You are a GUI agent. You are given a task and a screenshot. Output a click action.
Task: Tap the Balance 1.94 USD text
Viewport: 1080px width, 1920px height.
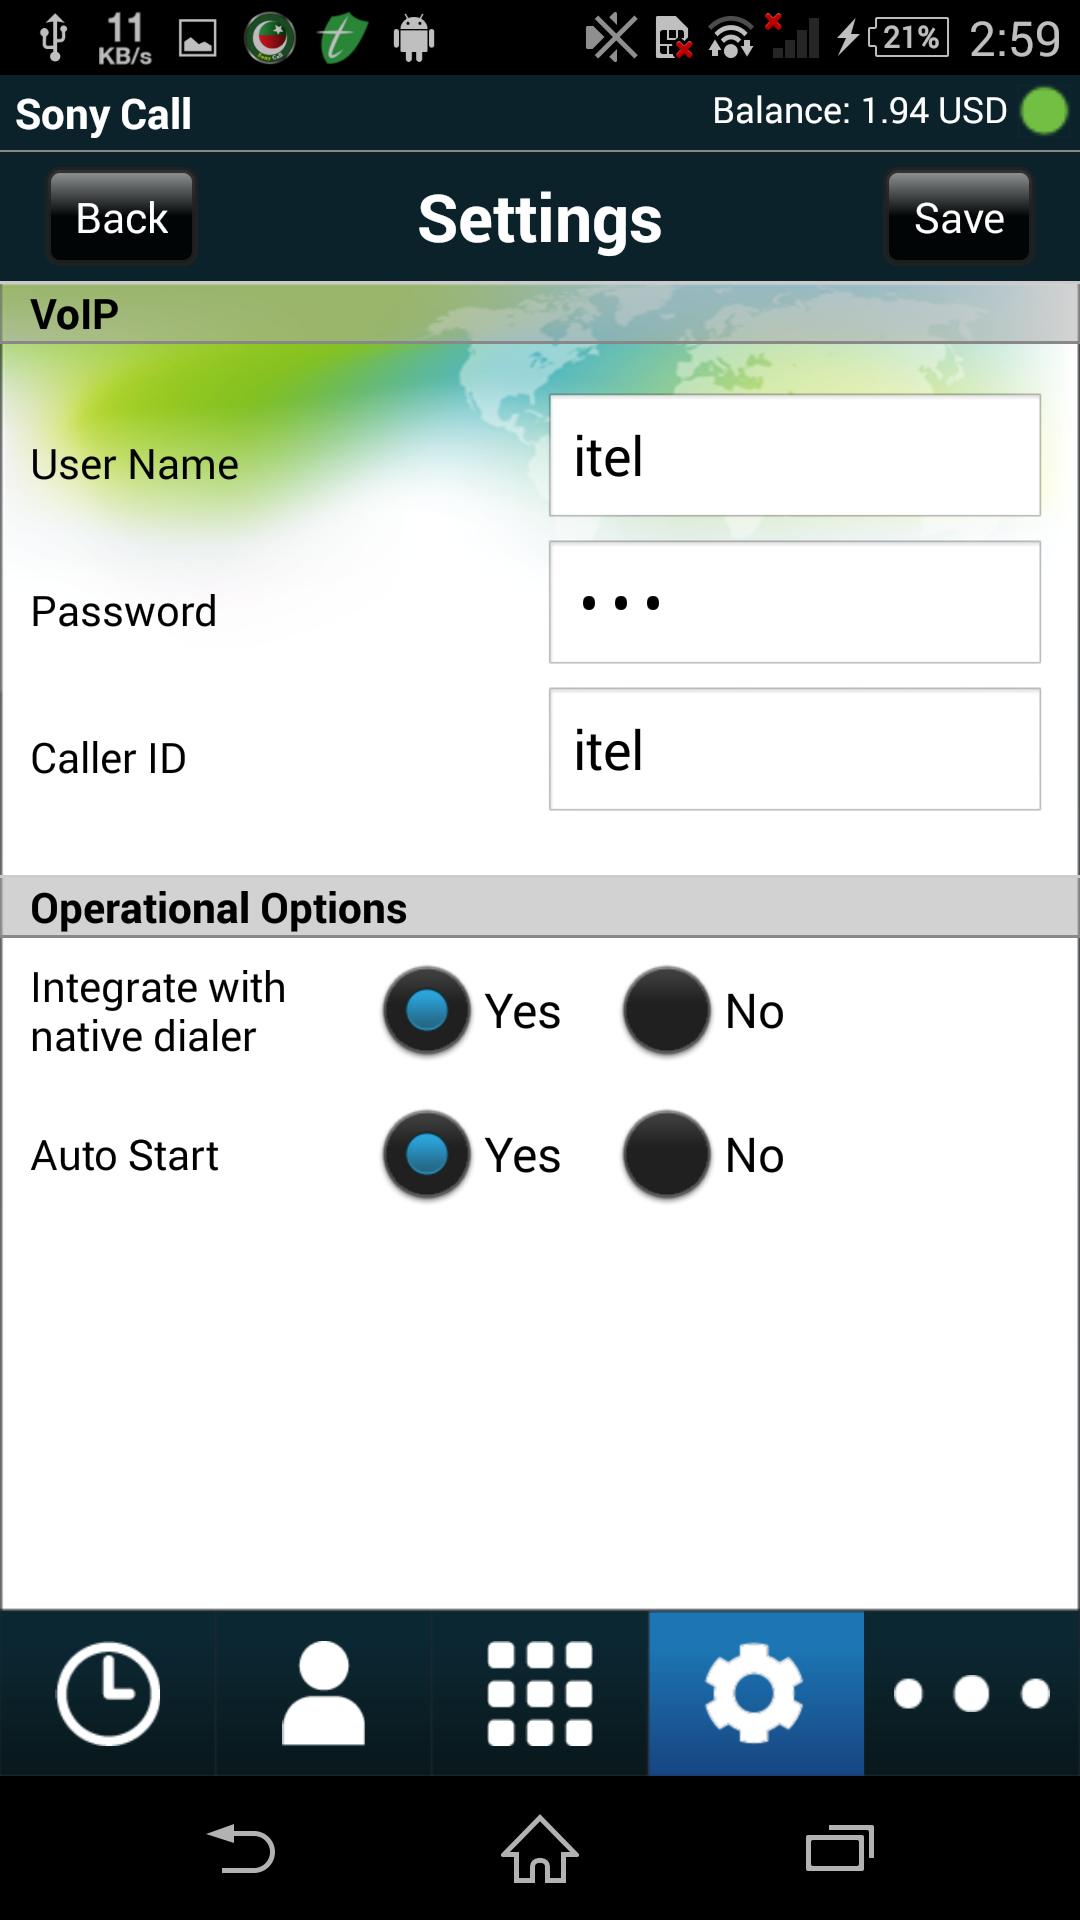pyautogui.click(x=859, y=111)
